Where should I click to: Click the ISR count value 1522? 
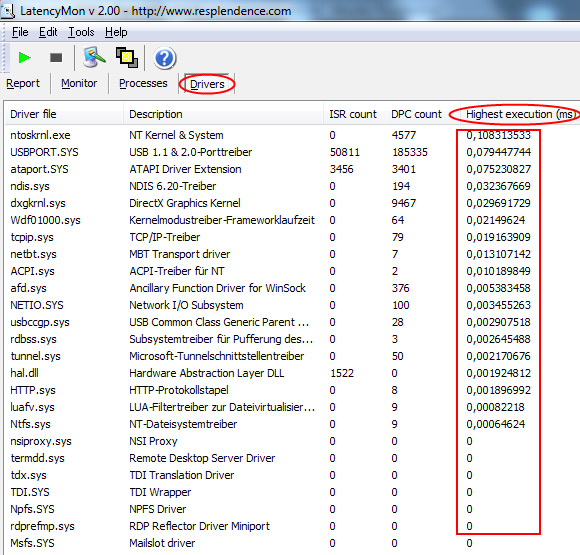coord(342,373)
